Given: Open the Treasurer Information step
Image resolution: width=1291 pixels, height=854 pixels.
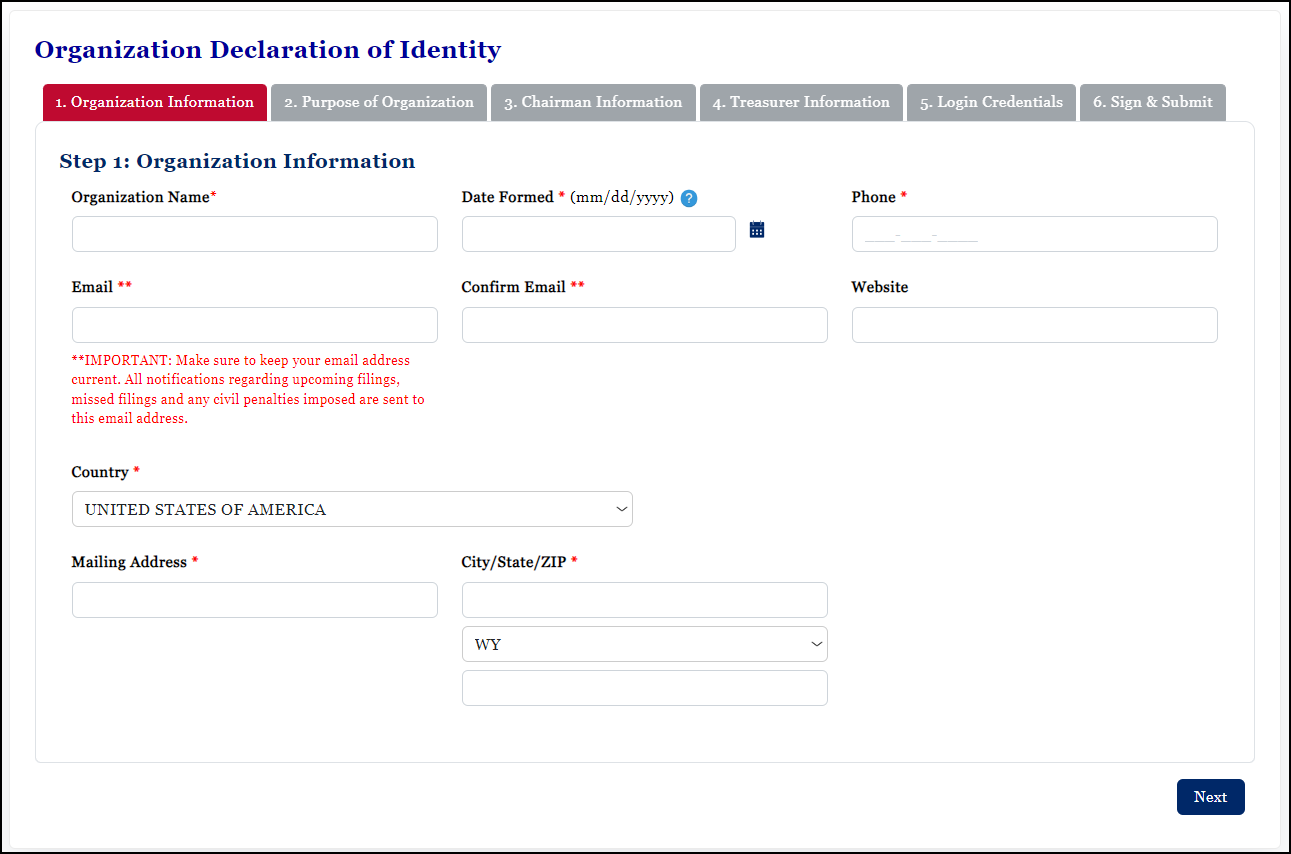Looking at the screenshot, I should click(800, 102).
